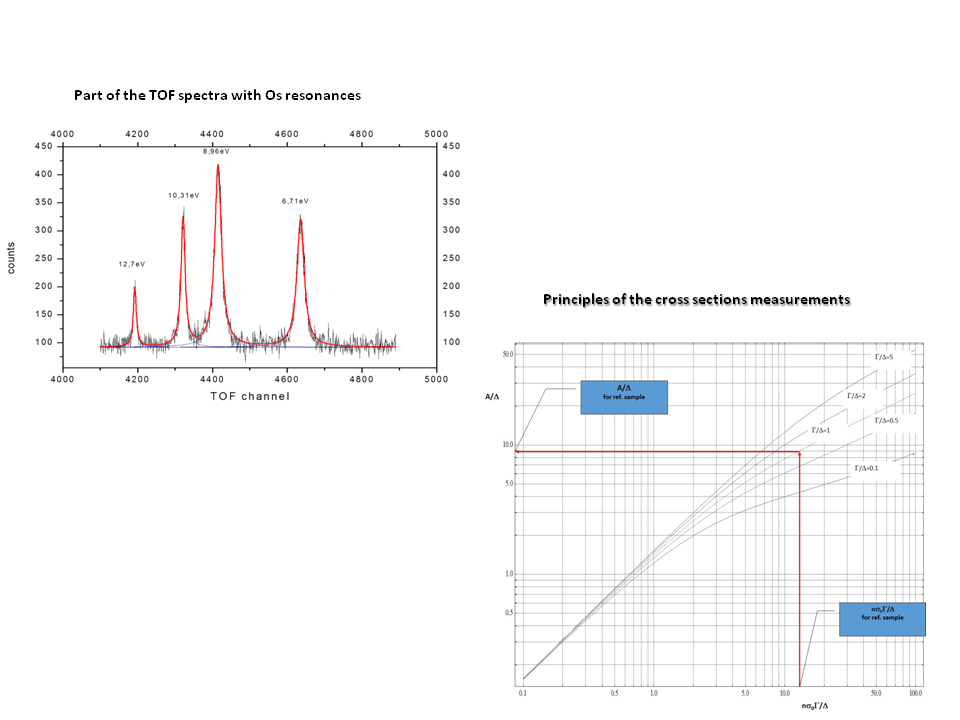Click the Γ/Δ=1 curve label

pyautogui.click(x=822, y=430)
